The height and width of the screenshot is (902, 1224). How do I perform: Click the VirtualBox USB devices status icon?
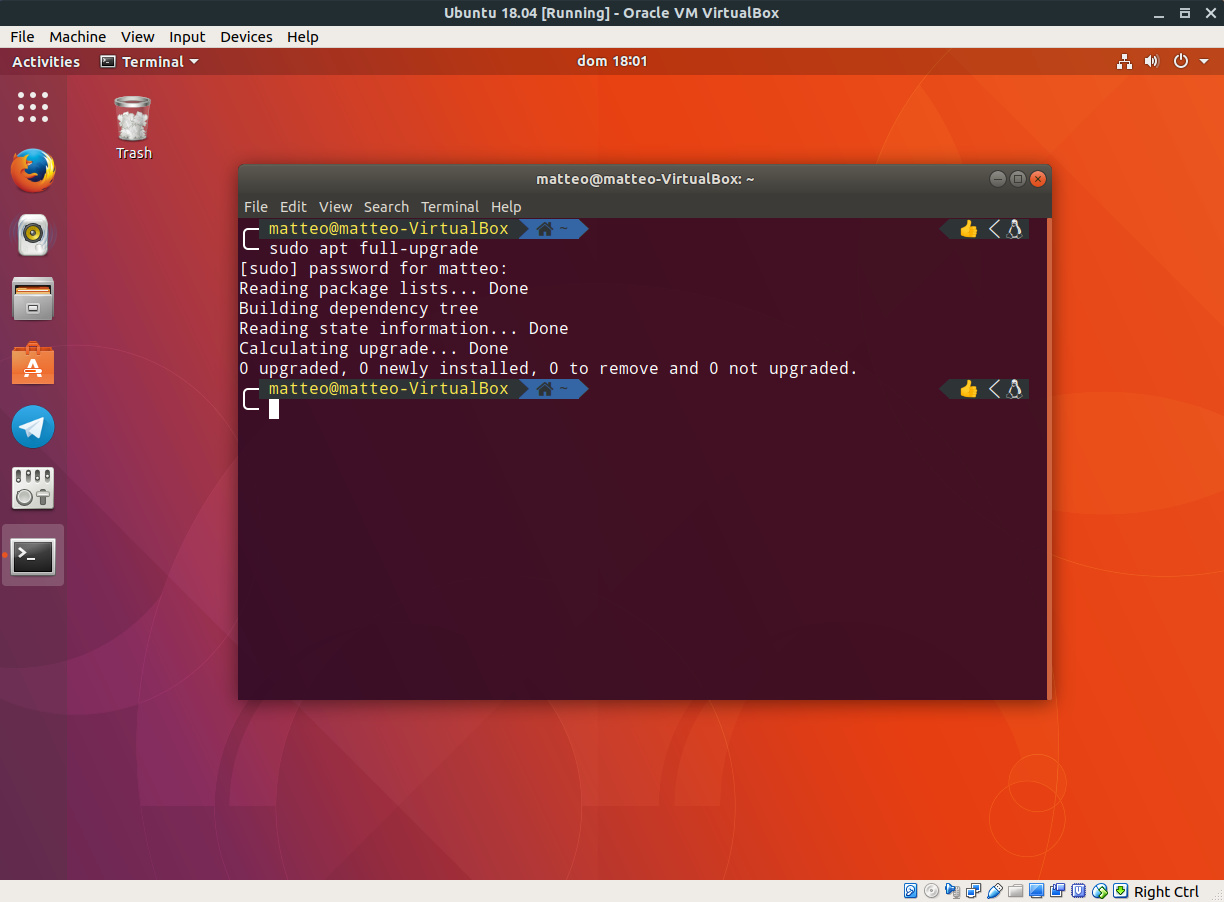point(995,891)
